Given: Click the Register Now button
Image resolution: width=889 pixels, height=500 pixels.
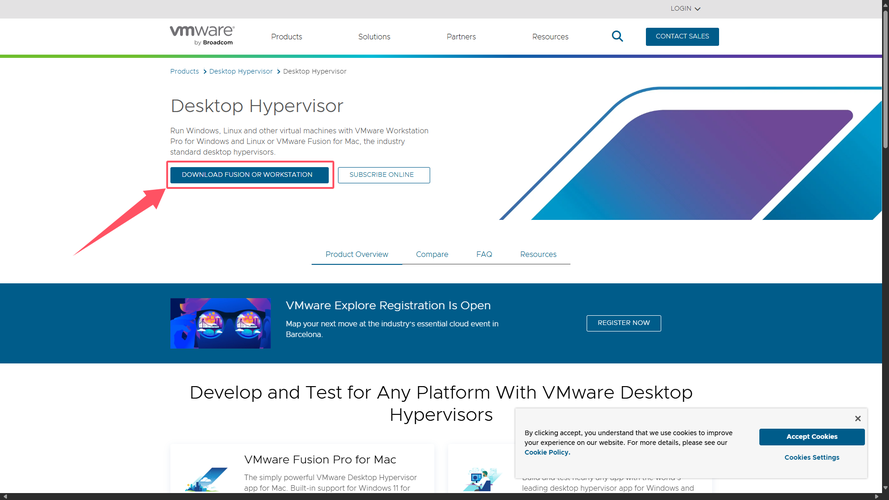Looking at the screenshot, I should click(624, 323).
